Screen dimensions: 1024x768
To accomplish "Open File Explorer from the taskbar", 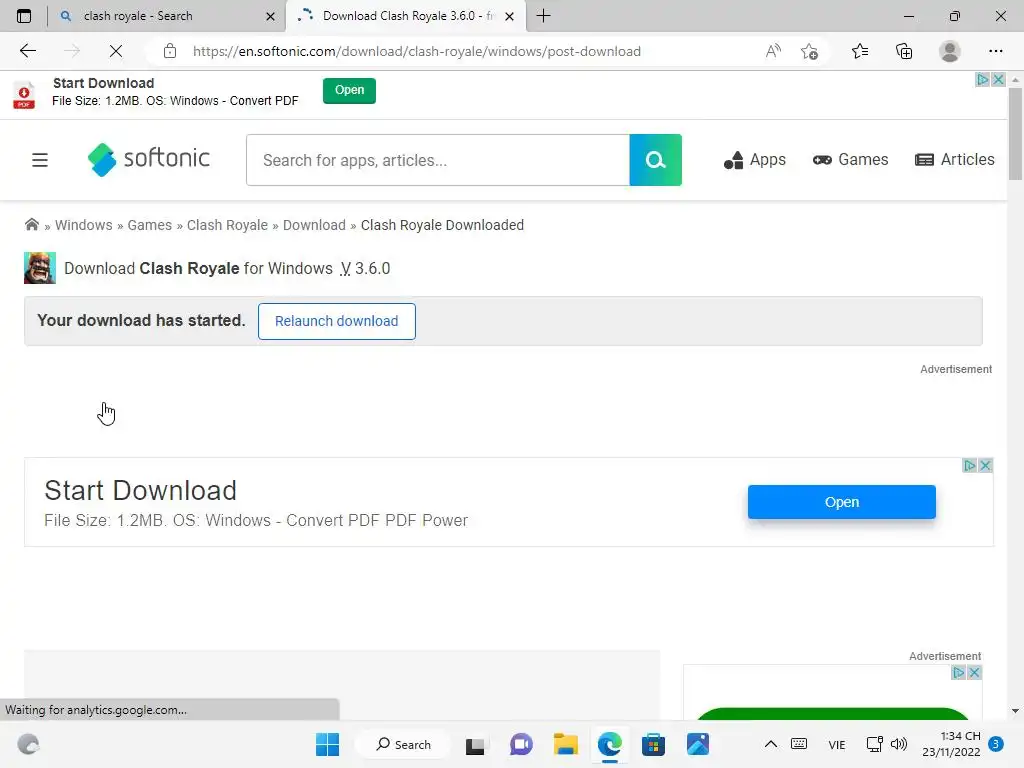I will pos(566,744).
